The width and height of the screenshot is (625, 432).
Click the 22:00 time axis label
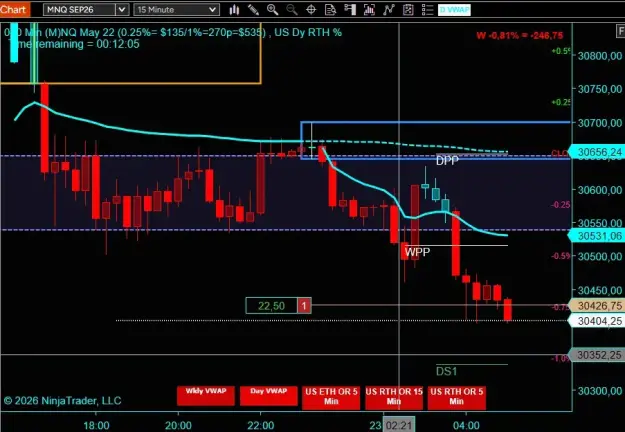click(x=261, y=426)
